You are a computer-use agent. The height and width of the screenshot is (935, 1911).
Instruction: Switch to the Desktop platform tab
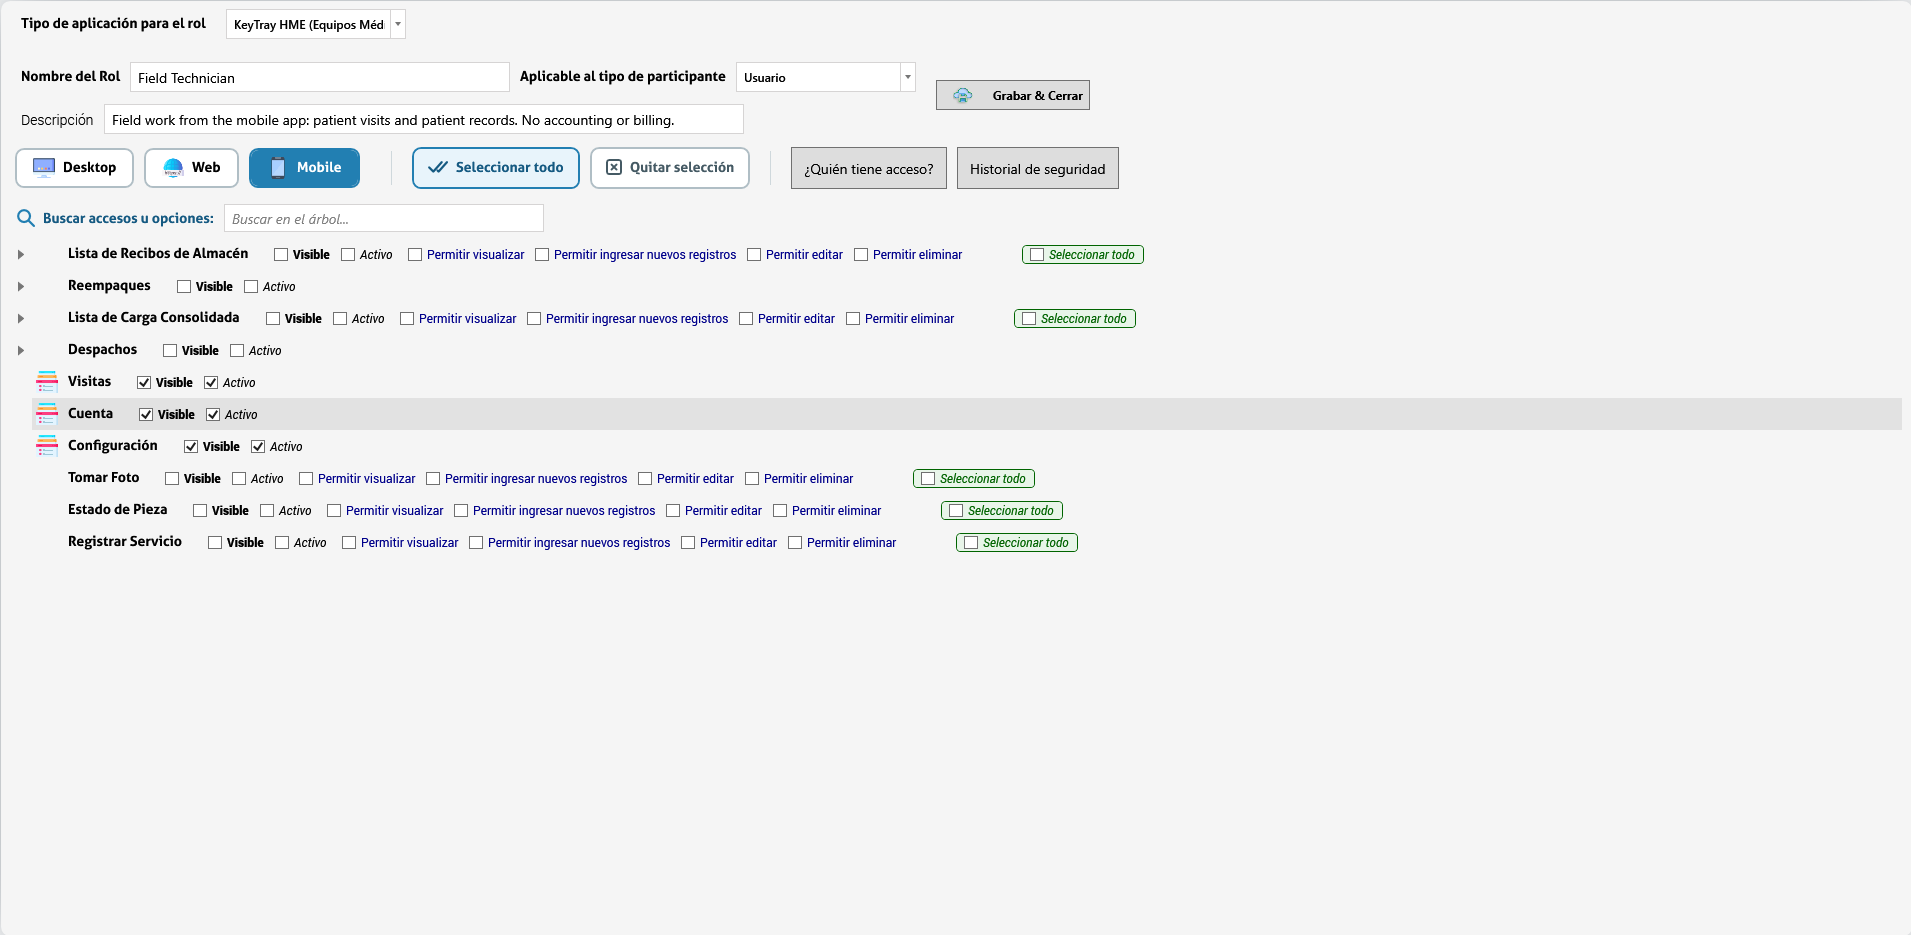tap(75, 168)
